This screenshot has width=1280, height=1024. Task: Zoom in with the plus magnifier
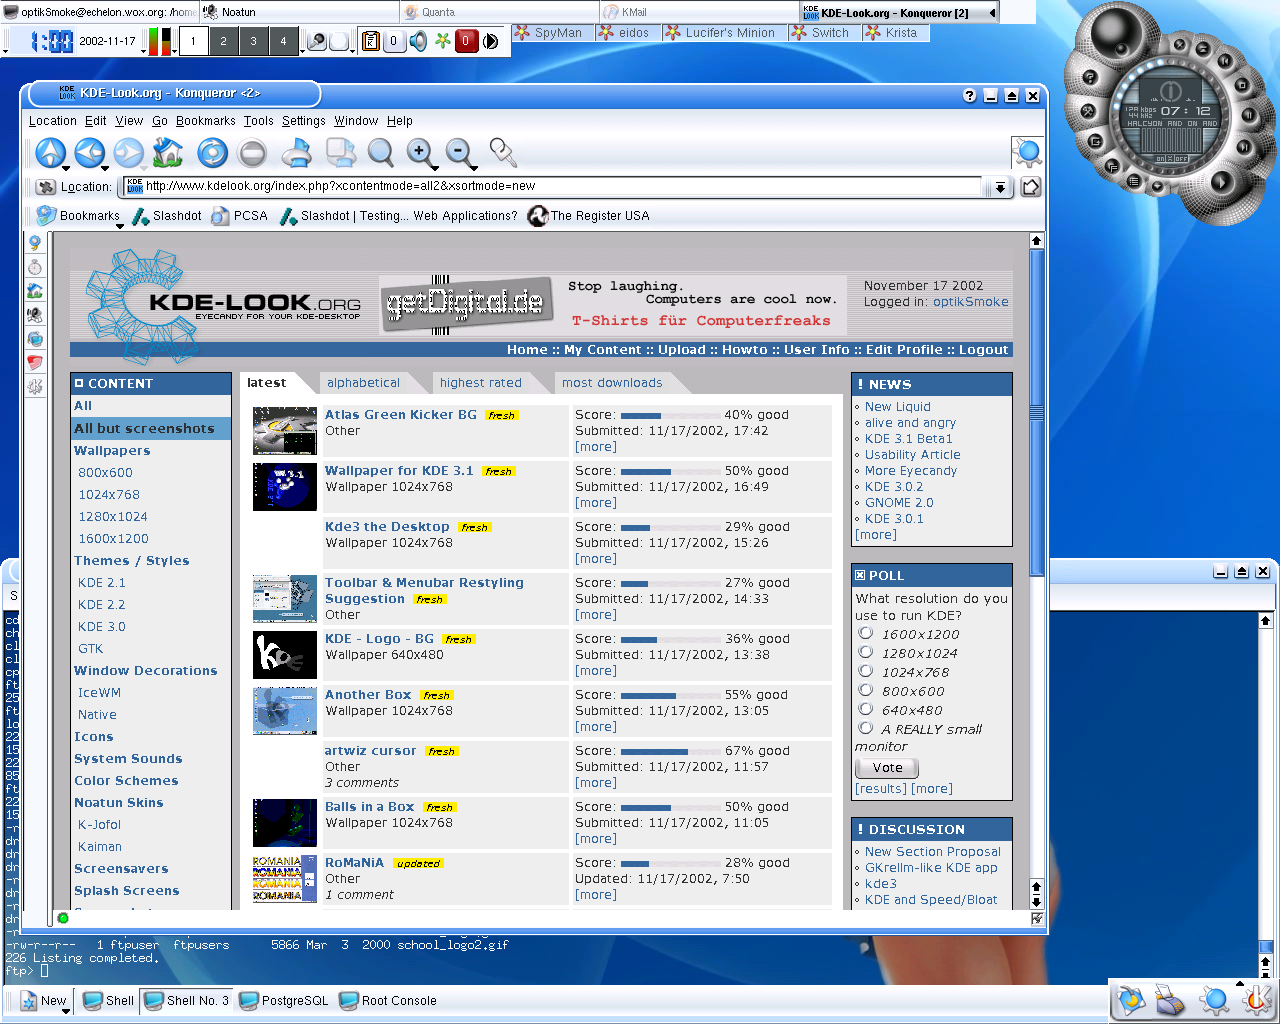[420, 152]
